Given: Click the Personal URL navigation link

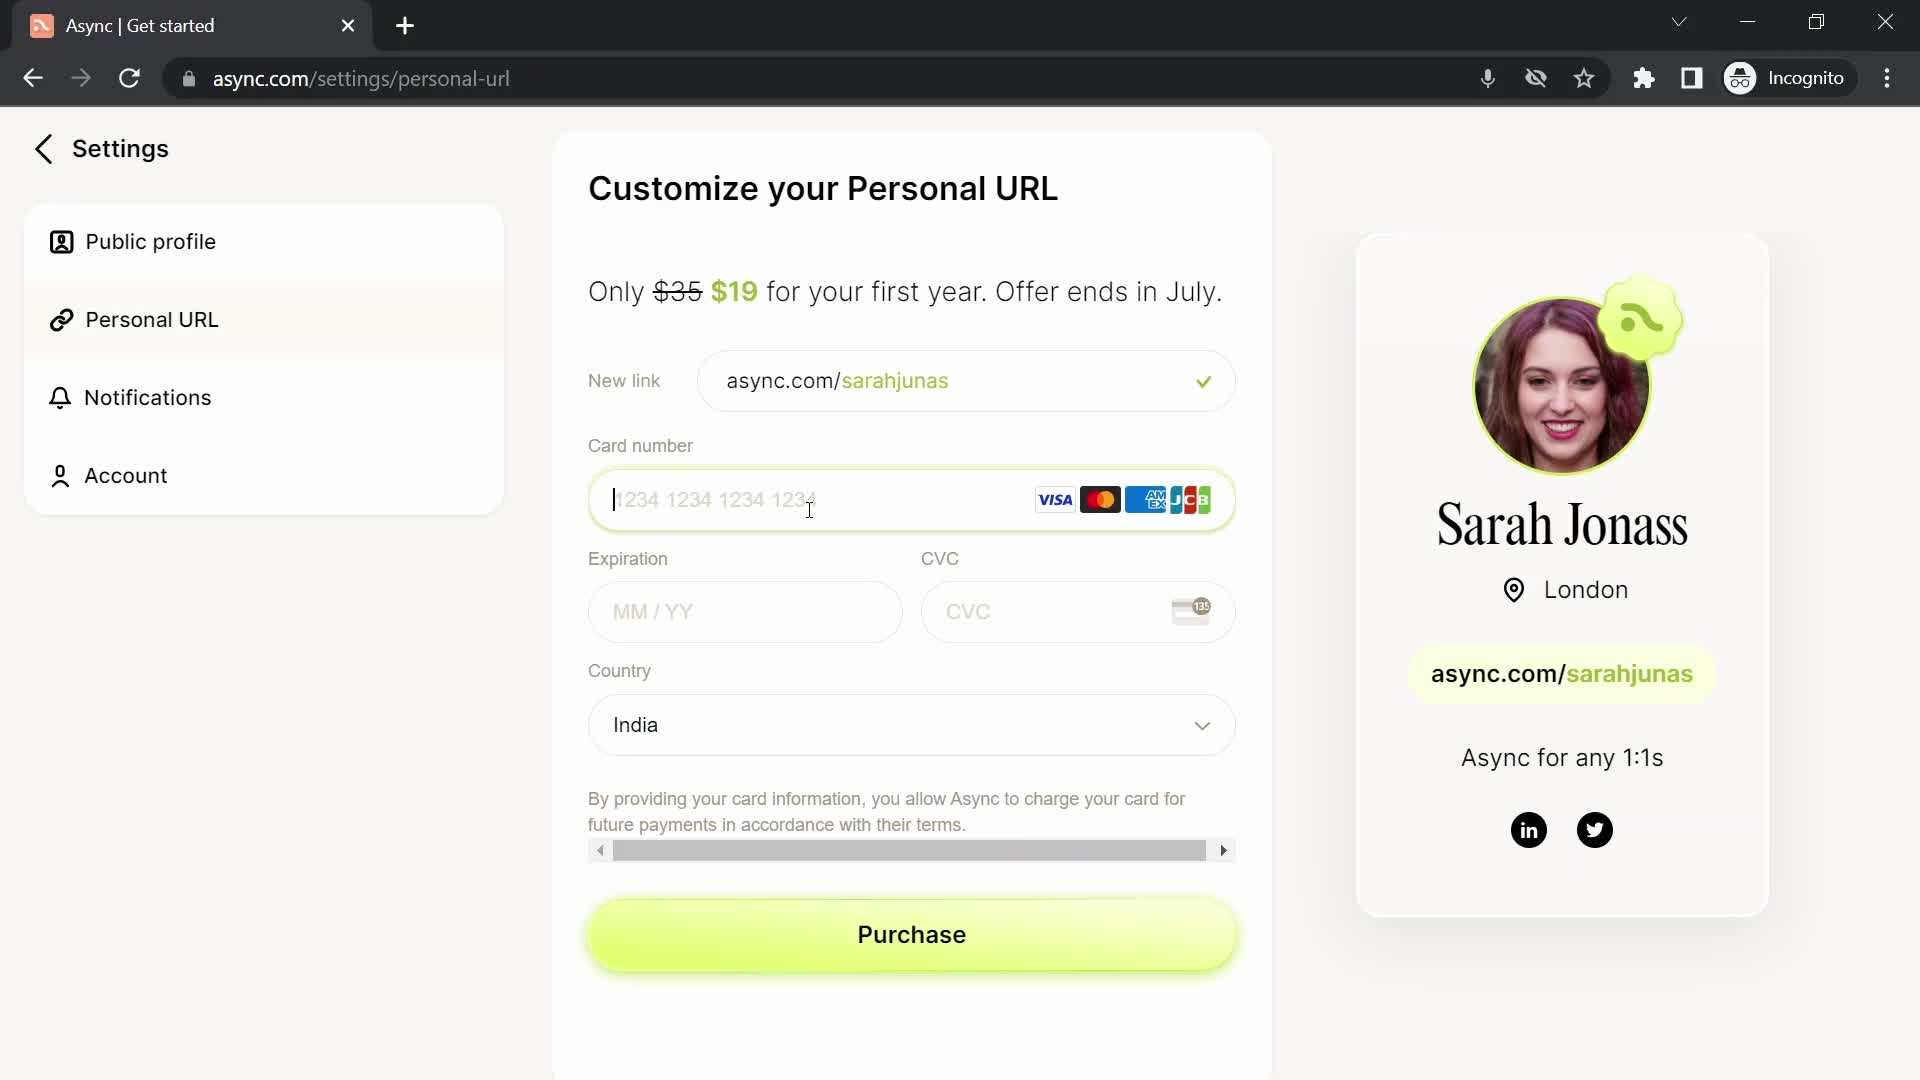Looking at the screenshot, I should point(152,319).
